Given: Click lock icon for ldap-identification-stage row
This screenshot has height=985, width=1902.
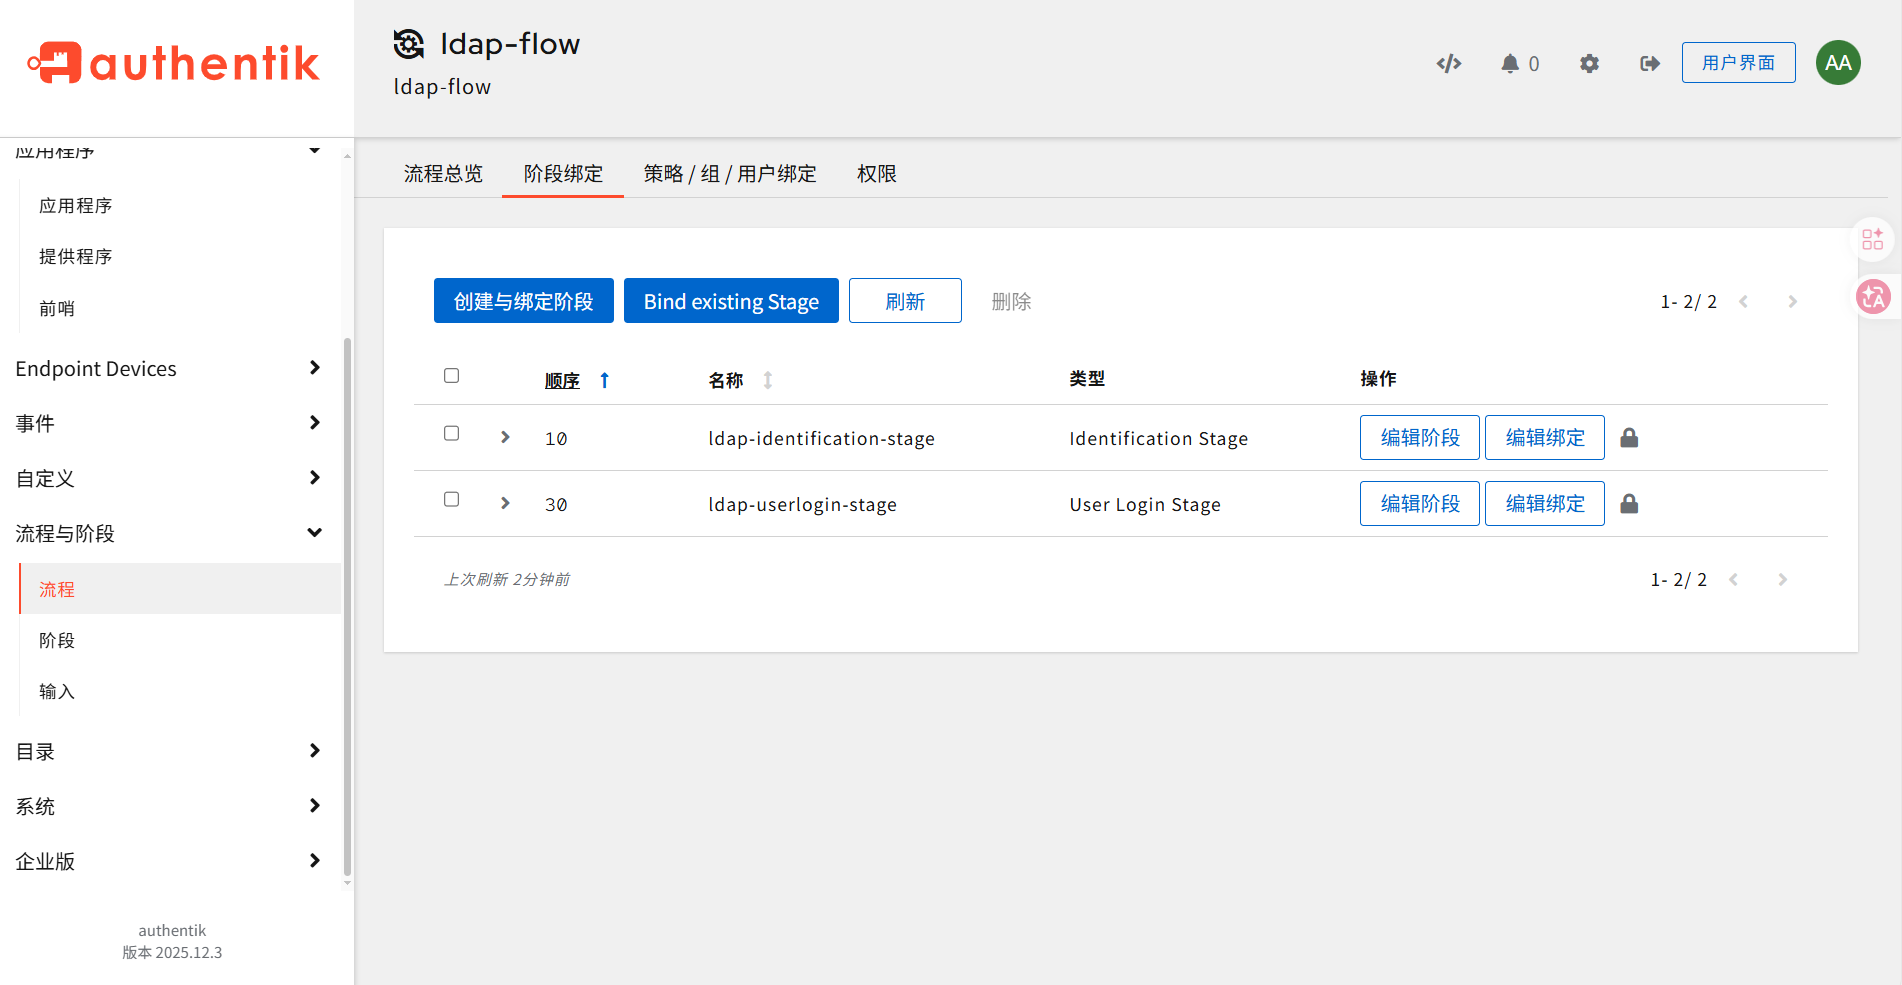Looking at the screenshot, I should tap(1629, 438).
